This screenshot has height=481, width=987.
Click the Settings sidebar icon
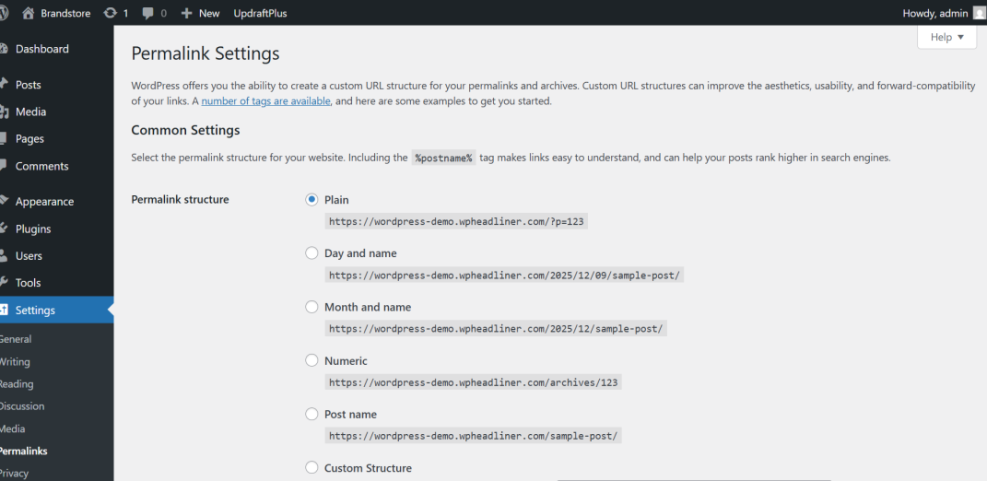(4, 310)
